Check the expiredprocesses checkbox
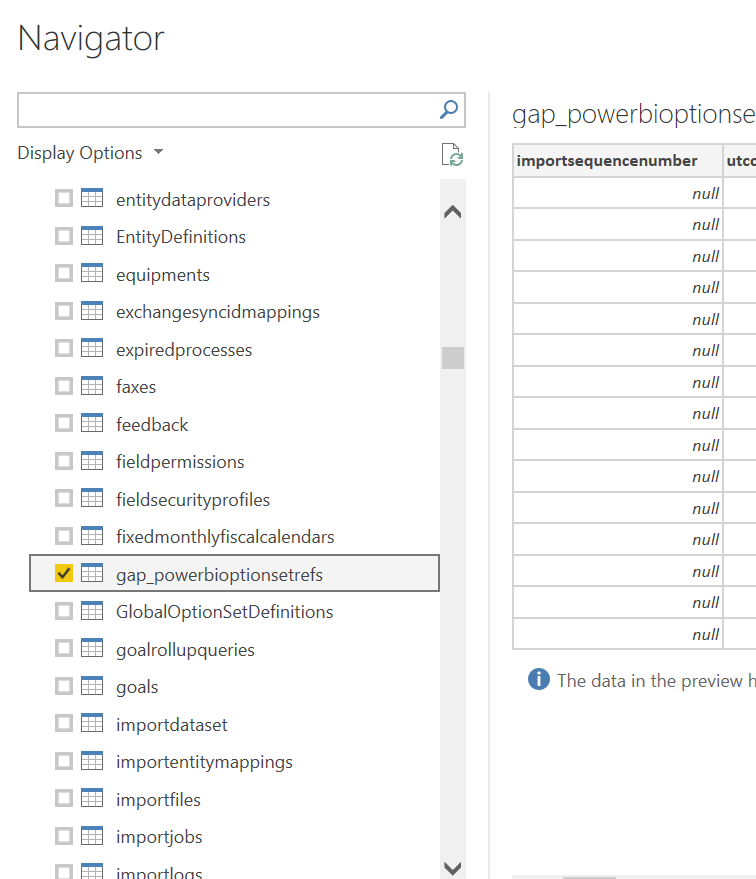The height and width of the screenshot is (879, 756). coord(64,349)
